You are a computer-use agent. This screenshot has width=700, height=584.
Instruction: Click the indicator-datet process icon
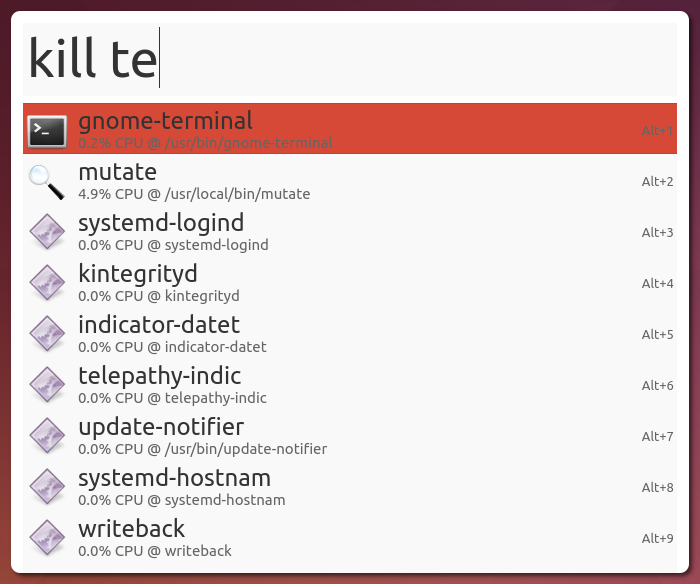pos(47,334)
